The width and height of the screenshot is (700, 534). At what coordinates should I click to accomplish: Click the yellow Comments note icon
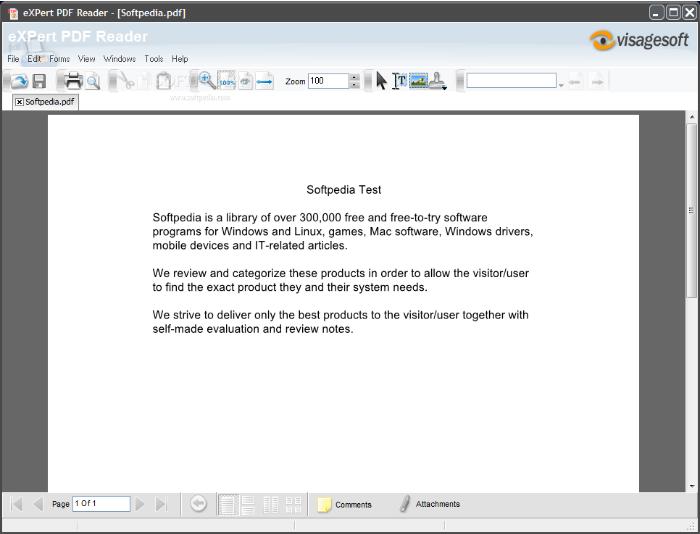324,505
